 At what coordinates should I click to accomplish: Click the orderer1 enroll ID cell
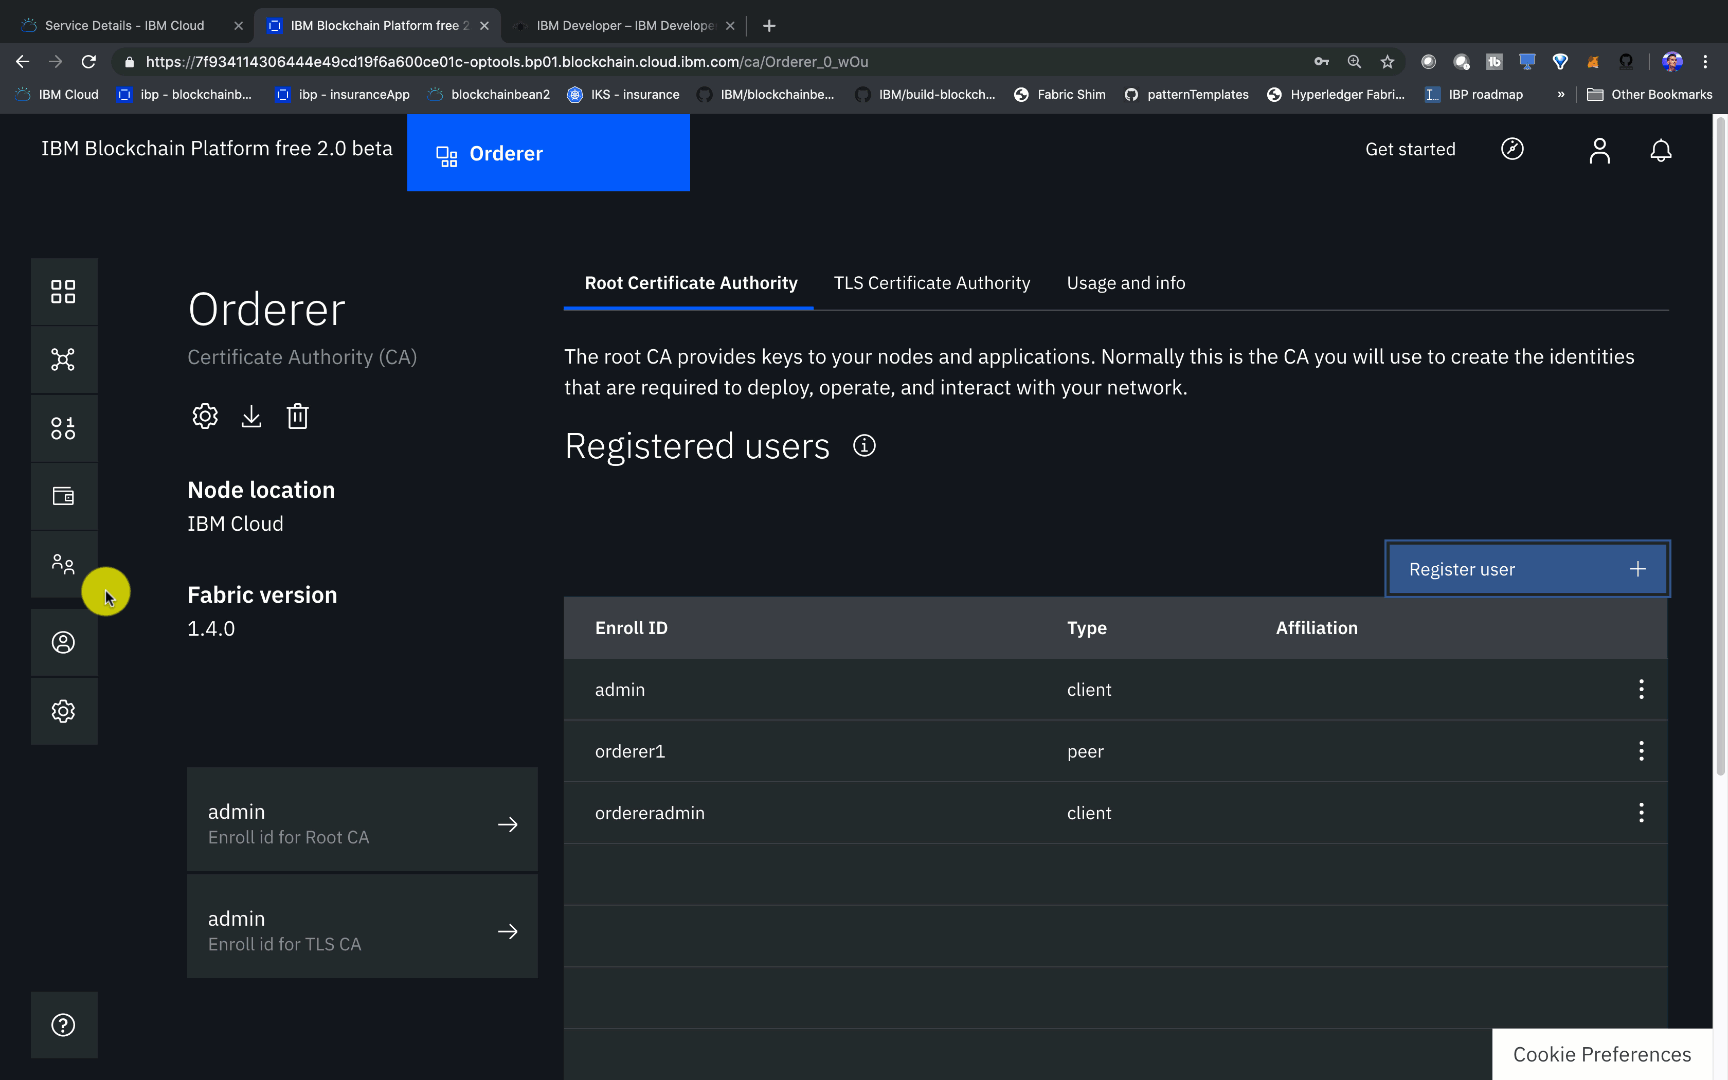630,751
